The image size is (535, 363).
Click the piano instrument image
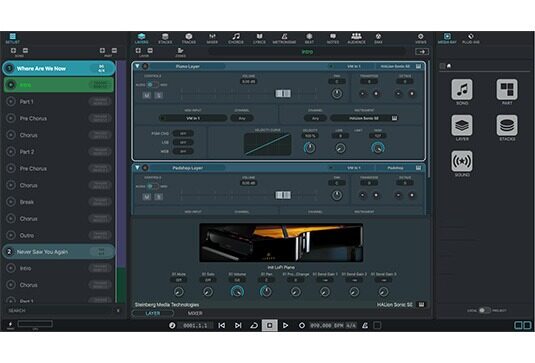click(281, 243)
